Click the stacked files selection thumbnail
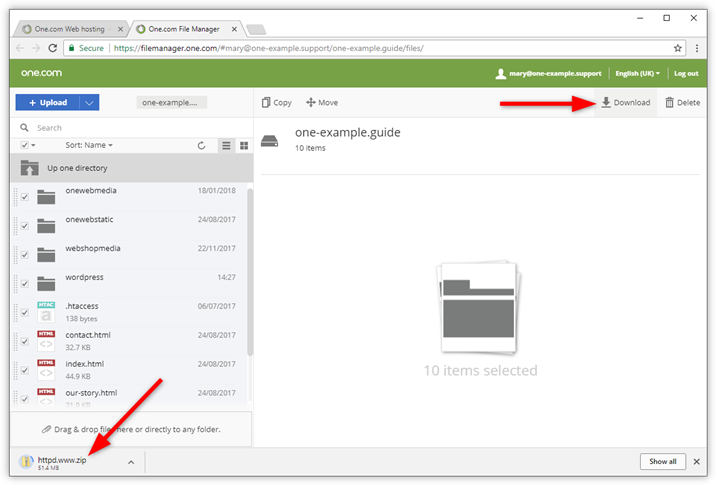716x485 pixels. click(478, 308)
